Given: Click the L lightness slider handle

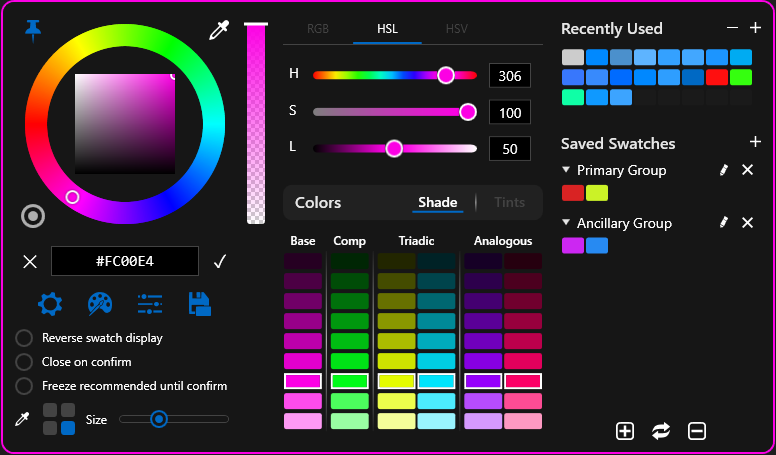Looking at the screenshot, I should [394, 149].
